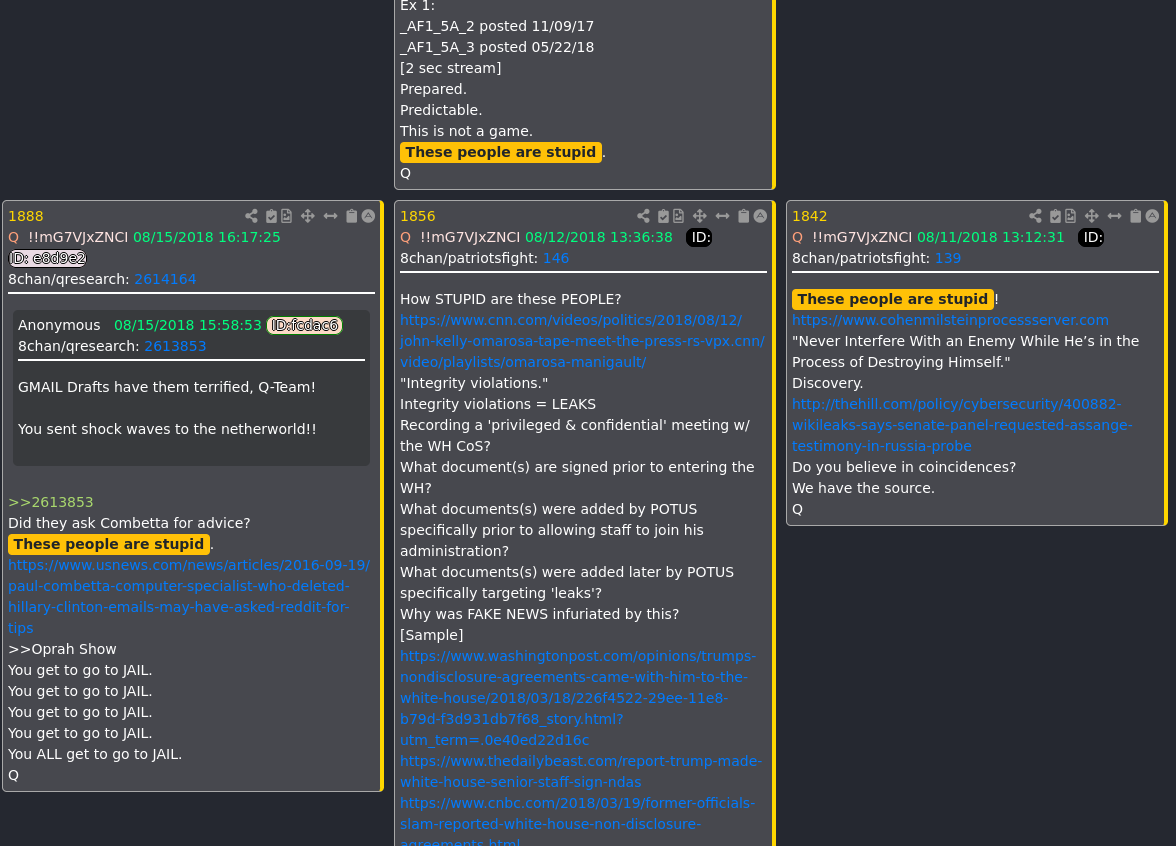This screenshot has height=846, width=1176.
Task: Click the ID: e8d9e2 badge
Action: 47,258
